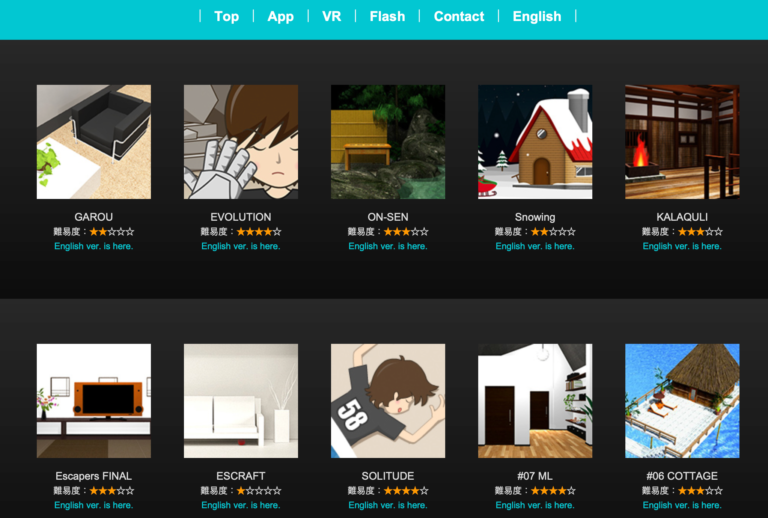The width and height of the screenshot is (768, 518).
Task: Click English ver. link under Snowing
Action: (x=535, y=246)
